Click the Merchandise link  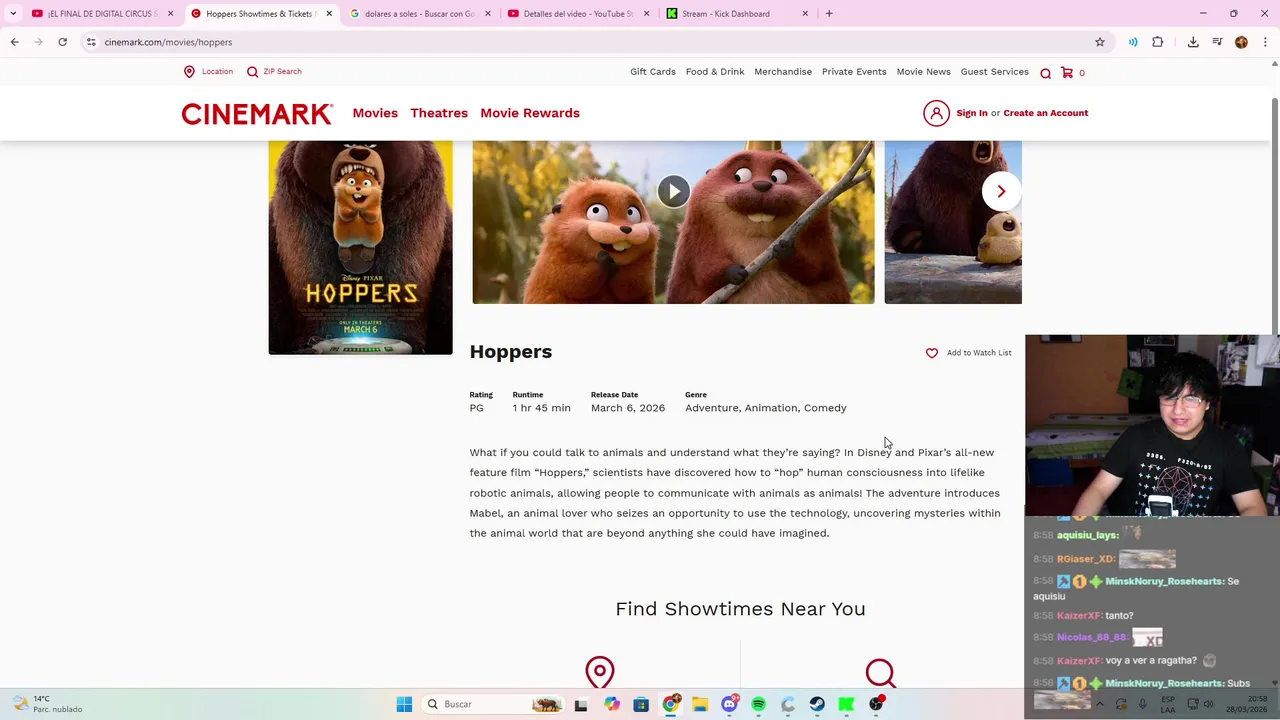click(x=783, y=72)
